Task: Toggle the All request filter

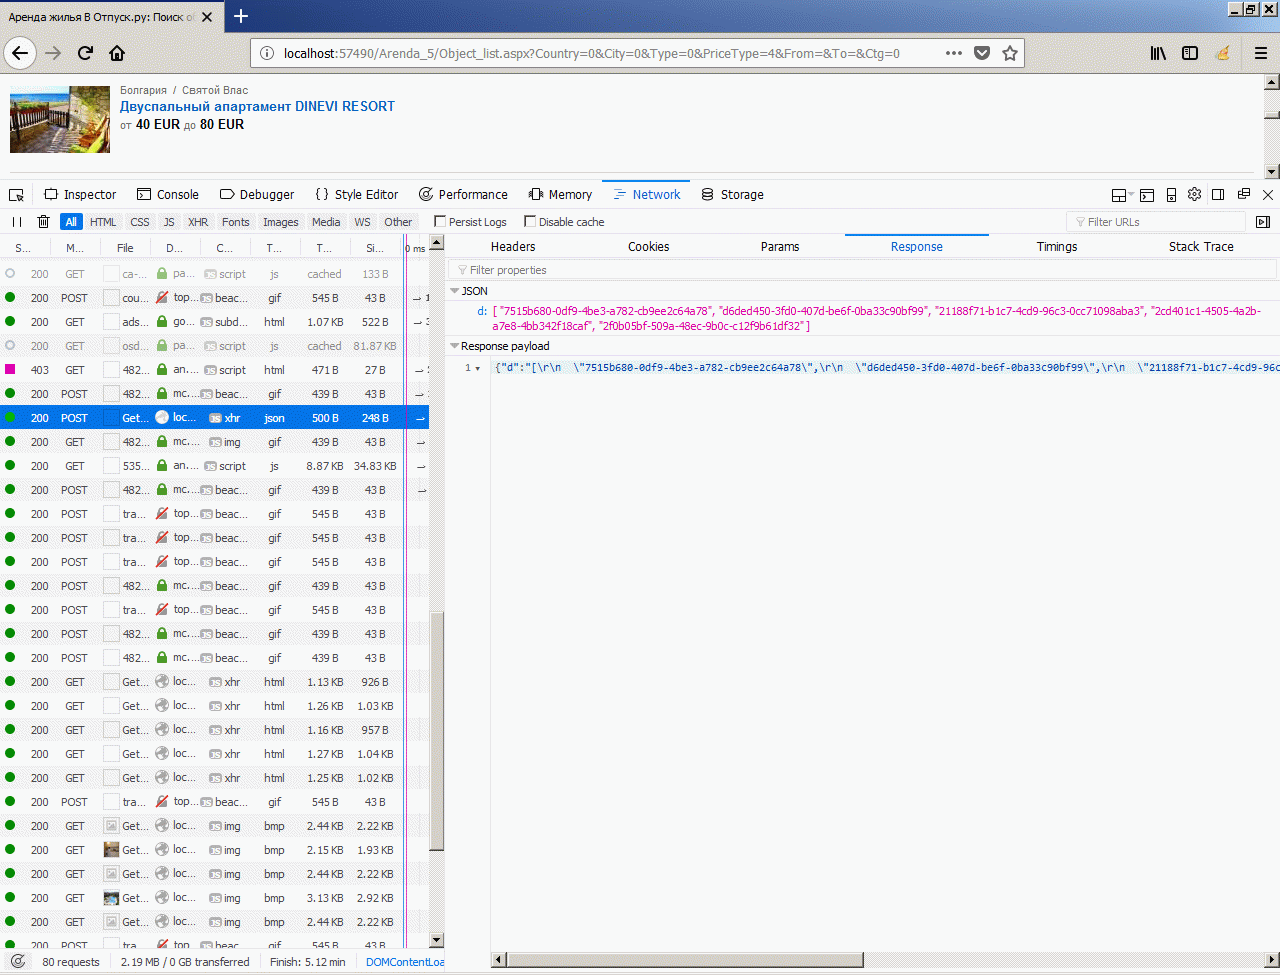Action: point(71,222)
